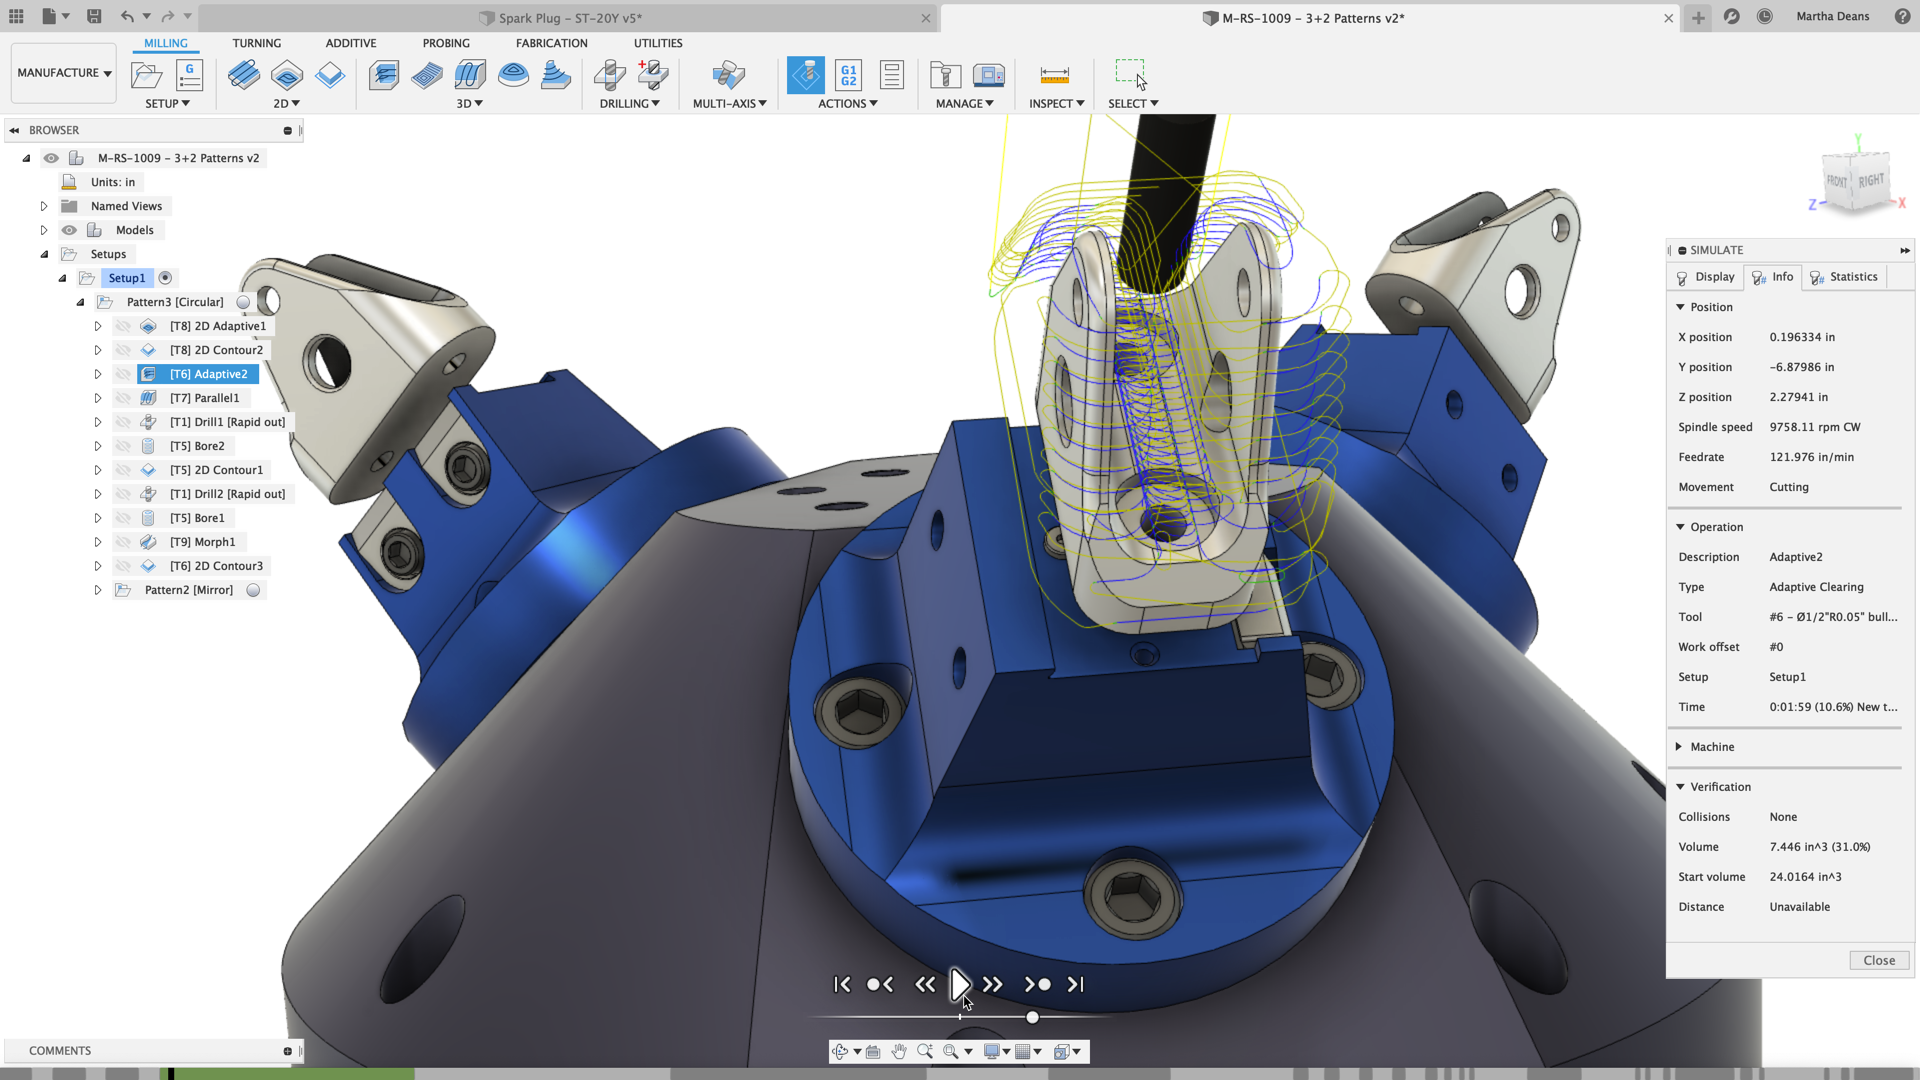This screenshot has height=1080, width=1920.
Task: Toggle visibility eye for Models
Action: click(x=69, y=230)
